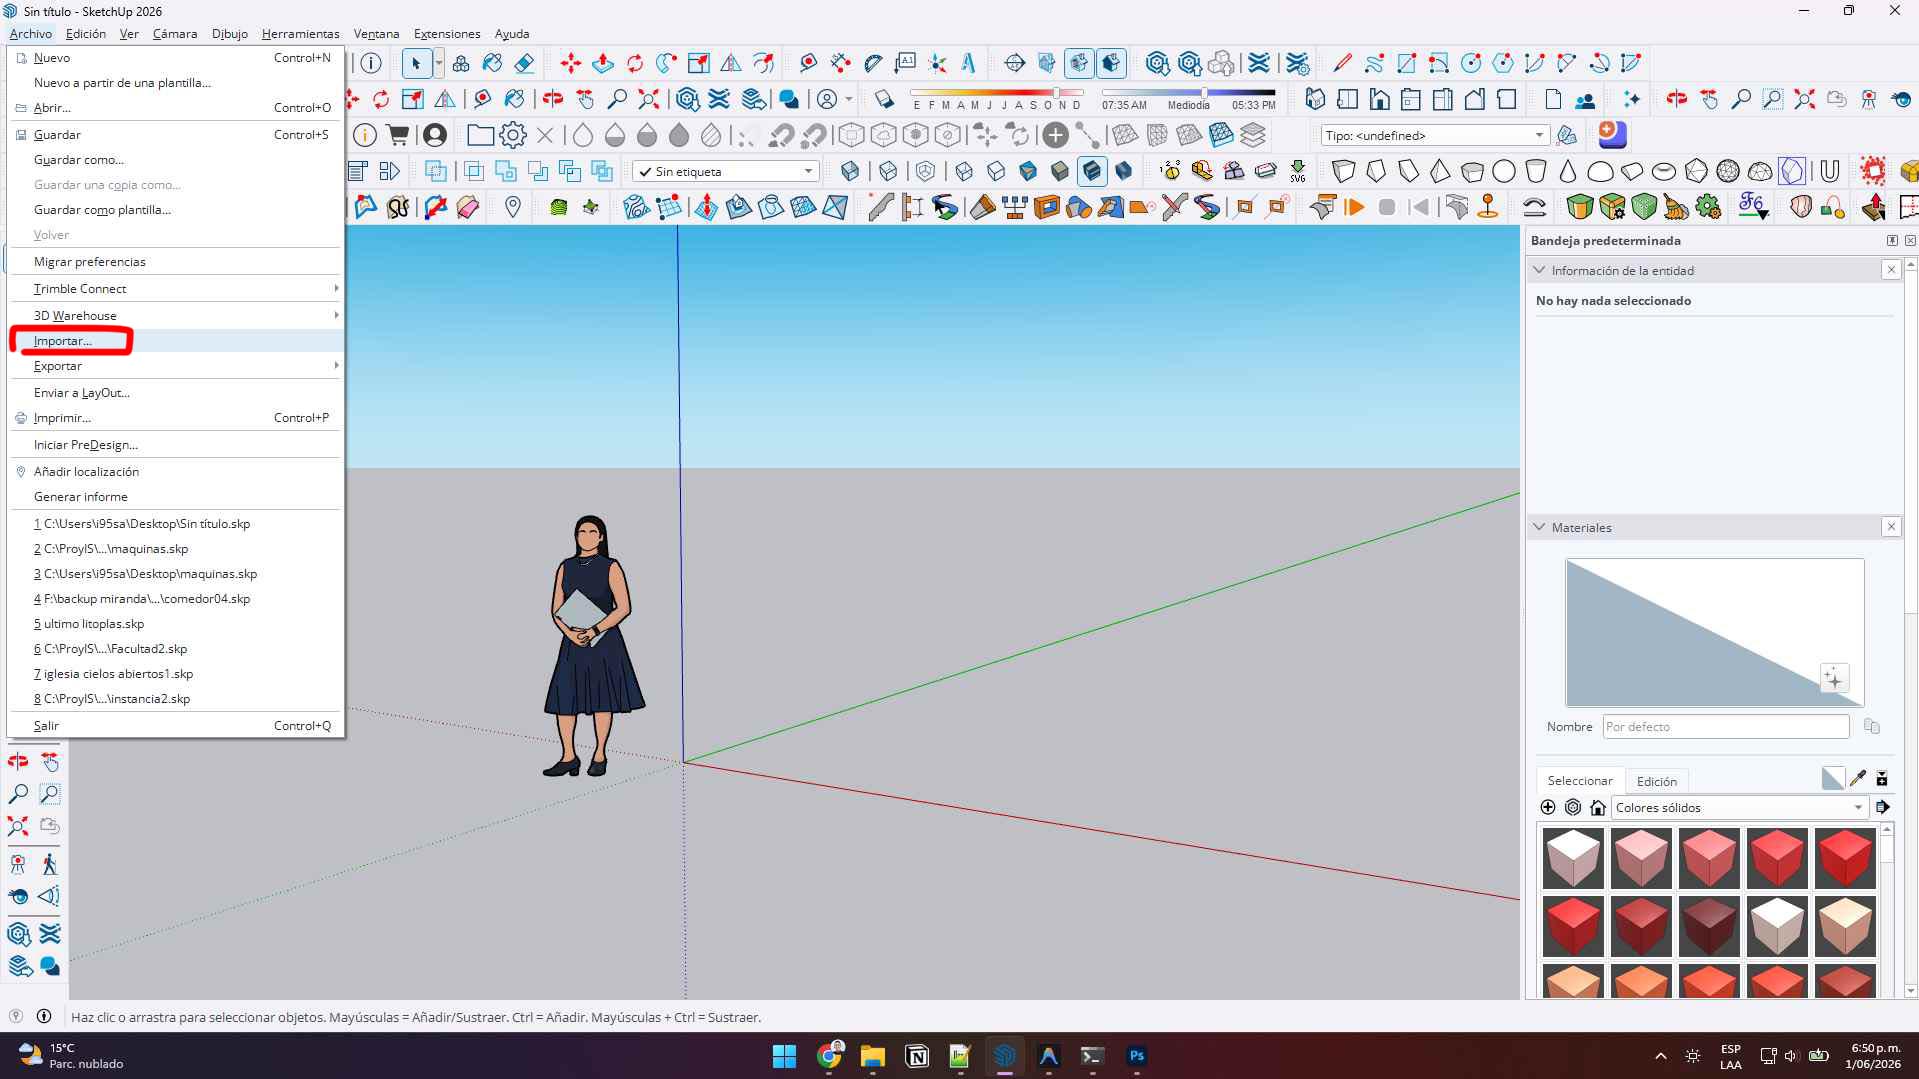Click the Nombre material name field
Viewport: 1919px width, 1079px height.
(1726, 727)
